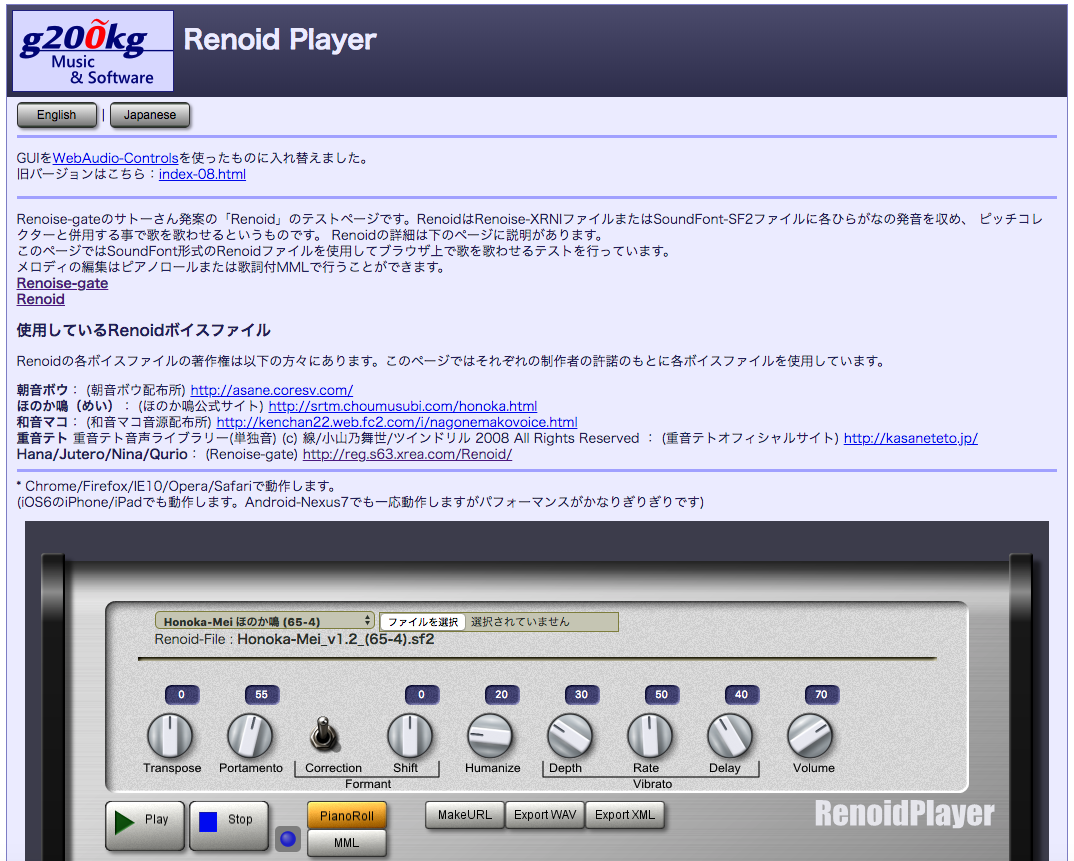Viewport: 1074px width, 861px height.
Task: Click the Export WAV button
Action: click(545, 815)
